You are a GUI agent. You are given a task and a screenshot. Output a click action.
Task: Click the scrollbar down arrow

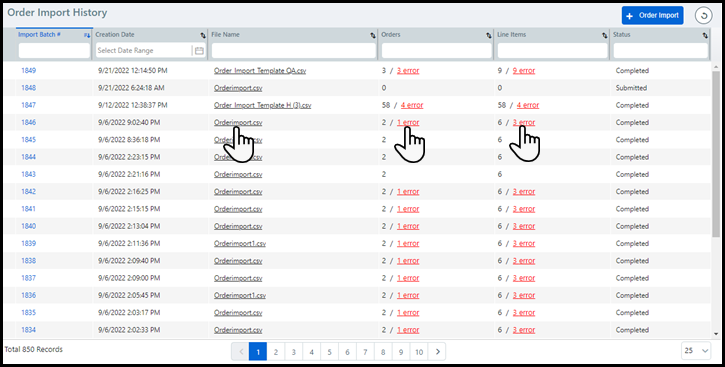pyautogui.click(x=716, y=334)
